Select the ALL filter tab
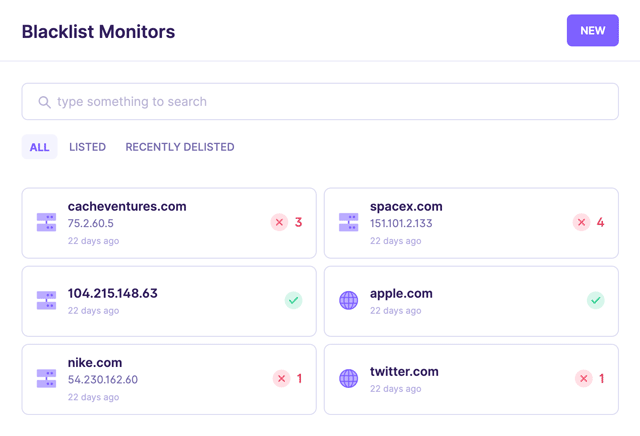Viewport: 640px width, 436px height. click(39, 147)
